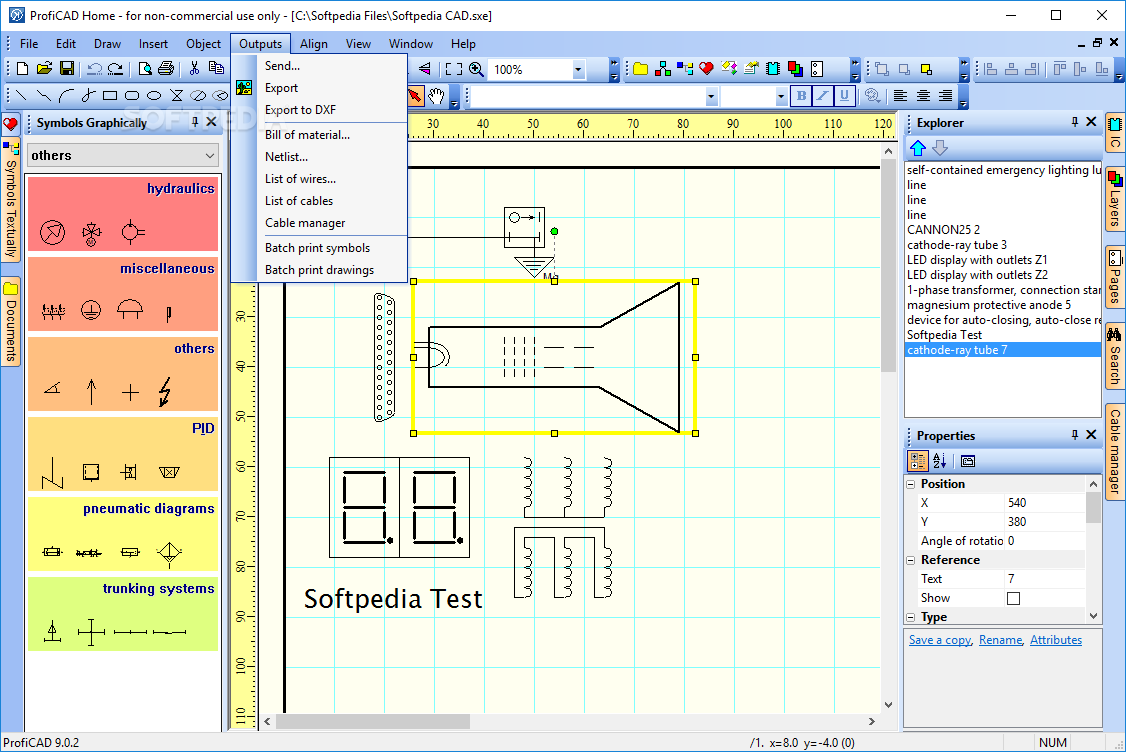Click the pages sheet toolbar icon
Image resolution: width=1126 pixels, height=752 pixels.
click(816, 69)
